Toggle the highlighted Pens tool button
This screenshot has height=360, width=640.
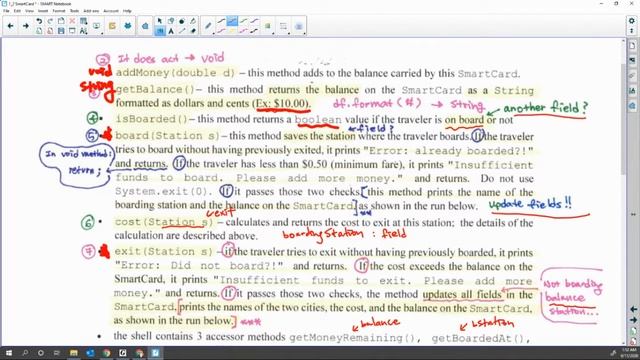[160, 31]
